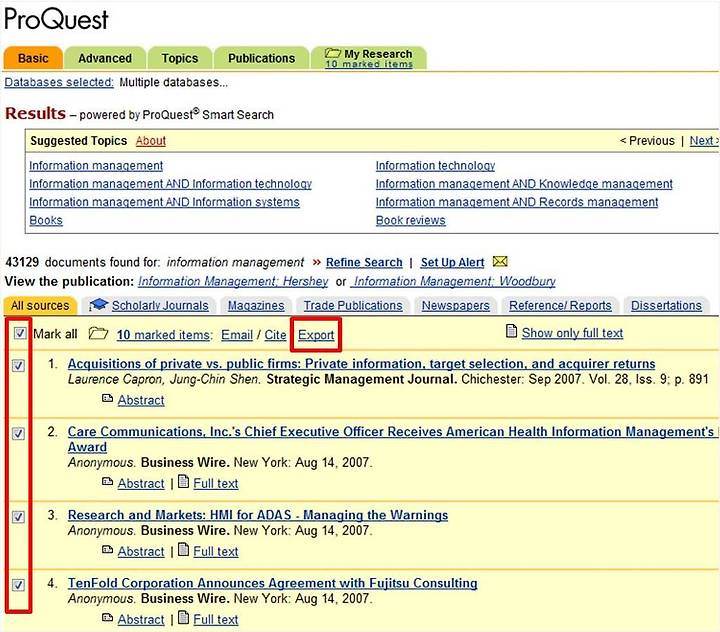This screenshot has width=720, height=632.
Task: Open the Book reviews suggested topic
Action: [x=411, y=220]
